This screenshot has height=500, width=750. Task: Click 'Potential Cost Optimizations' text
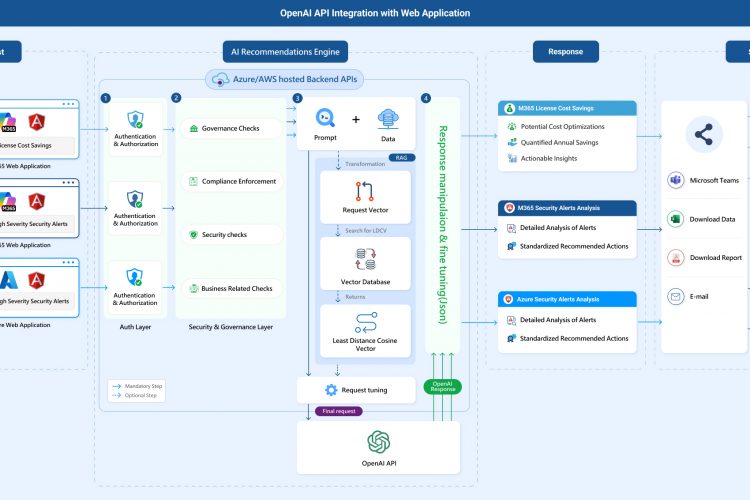pyautogui.click(x=562, y=127)
